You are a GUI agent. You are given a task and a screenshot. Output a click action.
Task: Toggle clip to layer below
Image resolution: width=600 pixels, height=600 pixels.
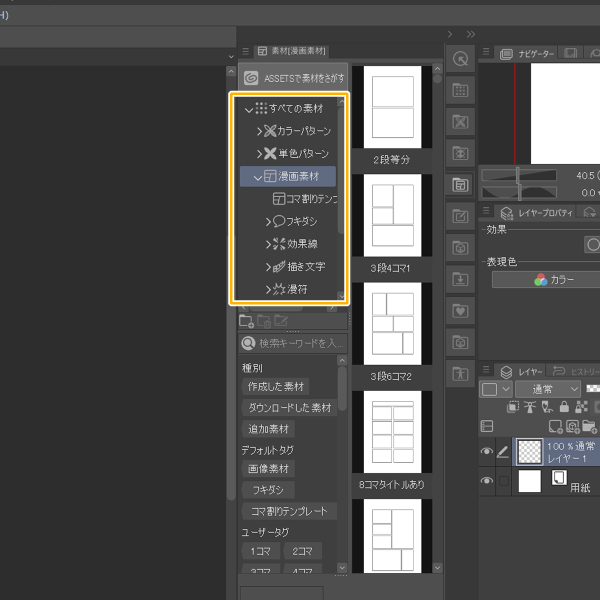pyautogui.click(x=512, y=407)
